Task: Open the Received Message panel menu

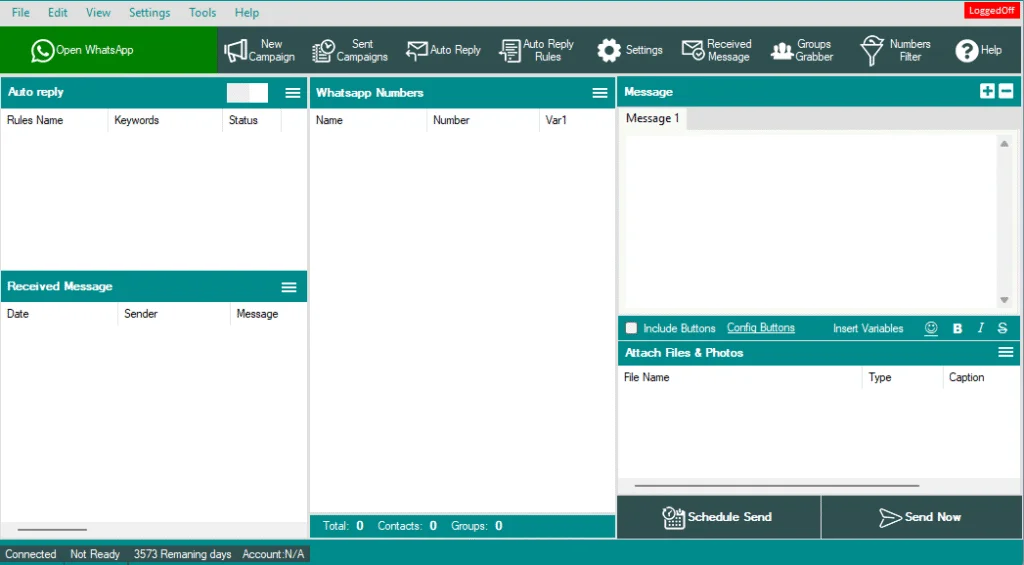Action: coord(289,287)
